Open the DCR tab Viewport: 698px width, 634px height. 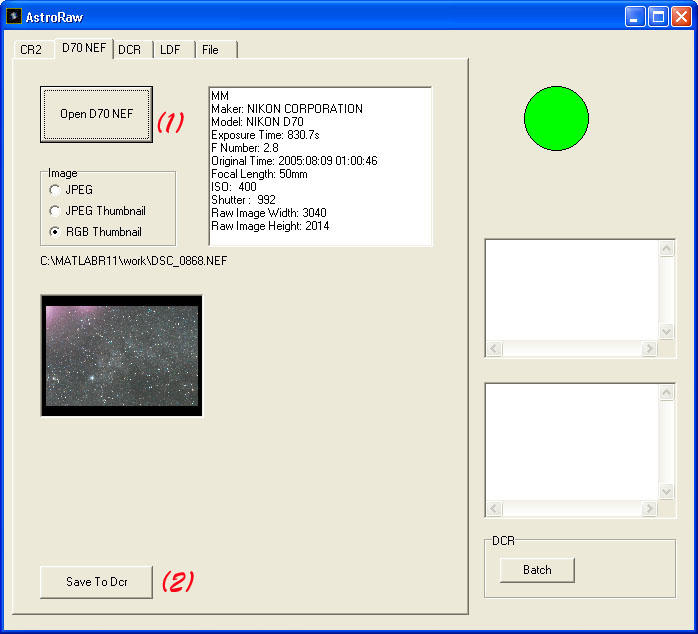(133, 49)
